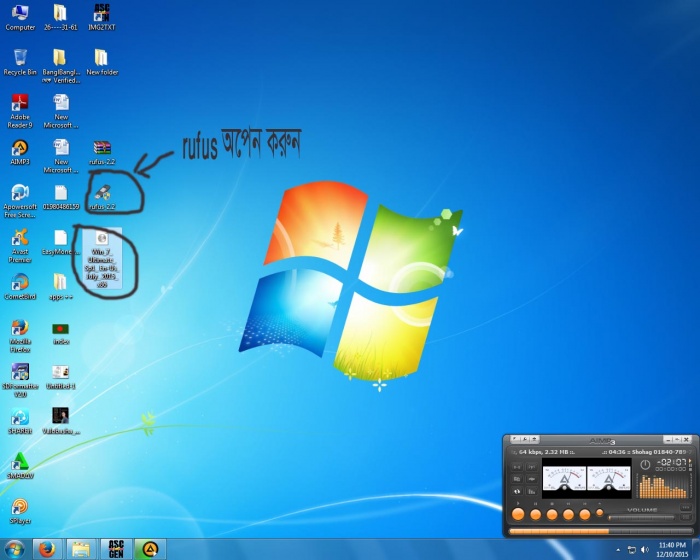Open SDFormatter V3.0 shortcut

(x=19, y=373)
